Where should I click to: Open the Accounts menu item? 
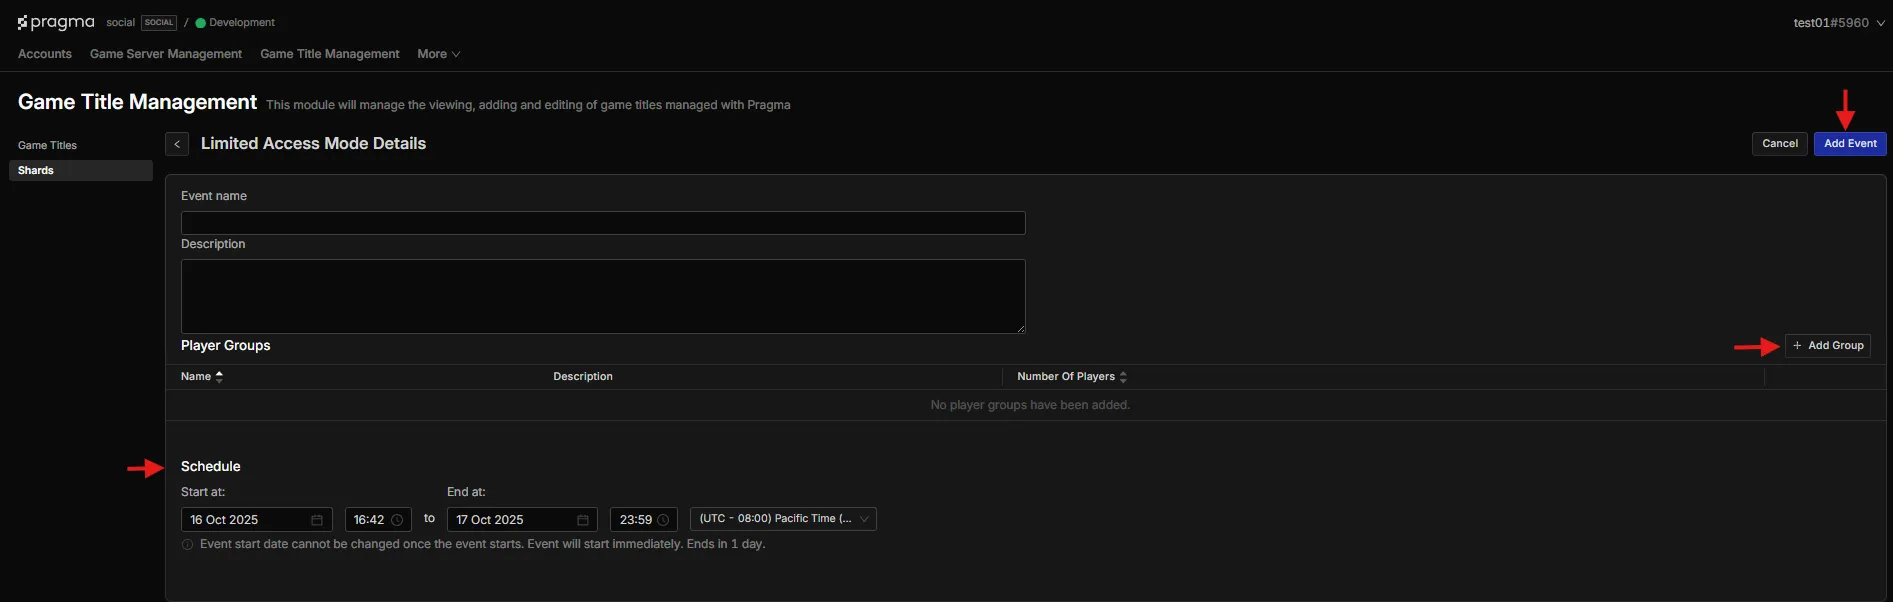pyautogui.click(x=45, y=54)
